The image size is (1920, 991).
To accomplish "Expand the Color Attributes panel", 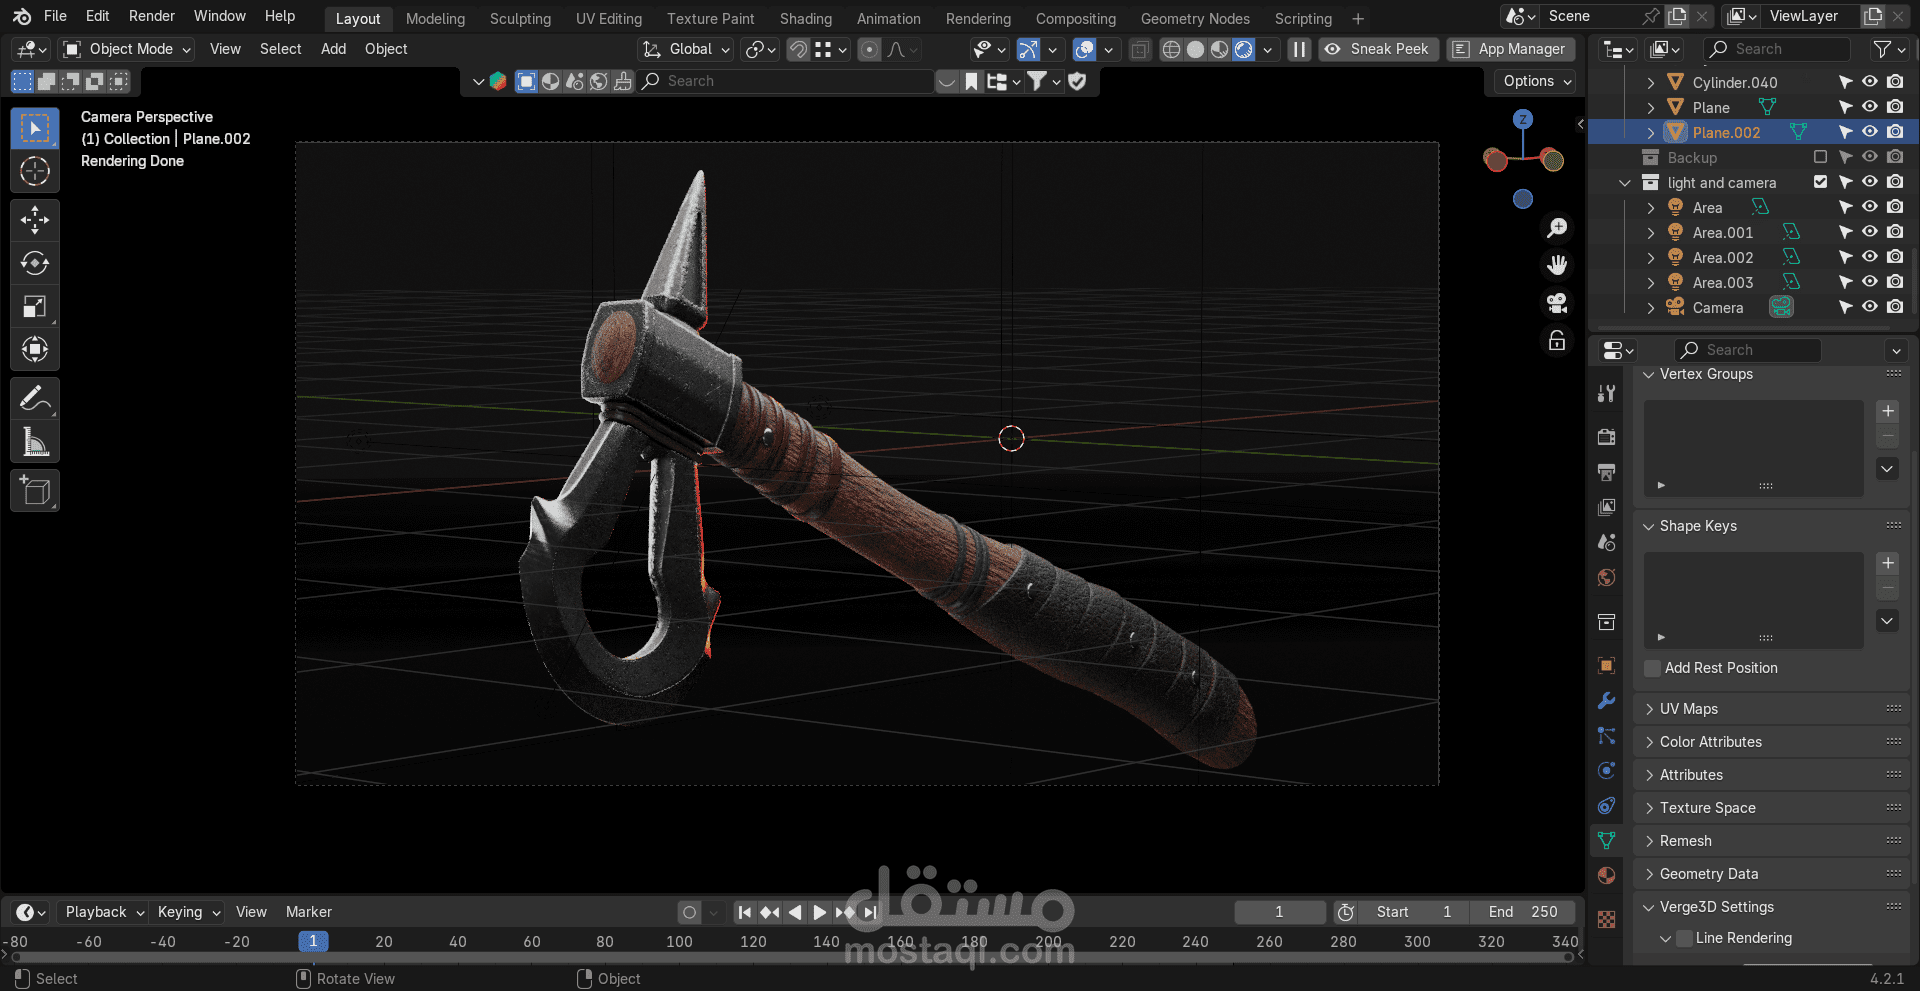I will 1711,742.
